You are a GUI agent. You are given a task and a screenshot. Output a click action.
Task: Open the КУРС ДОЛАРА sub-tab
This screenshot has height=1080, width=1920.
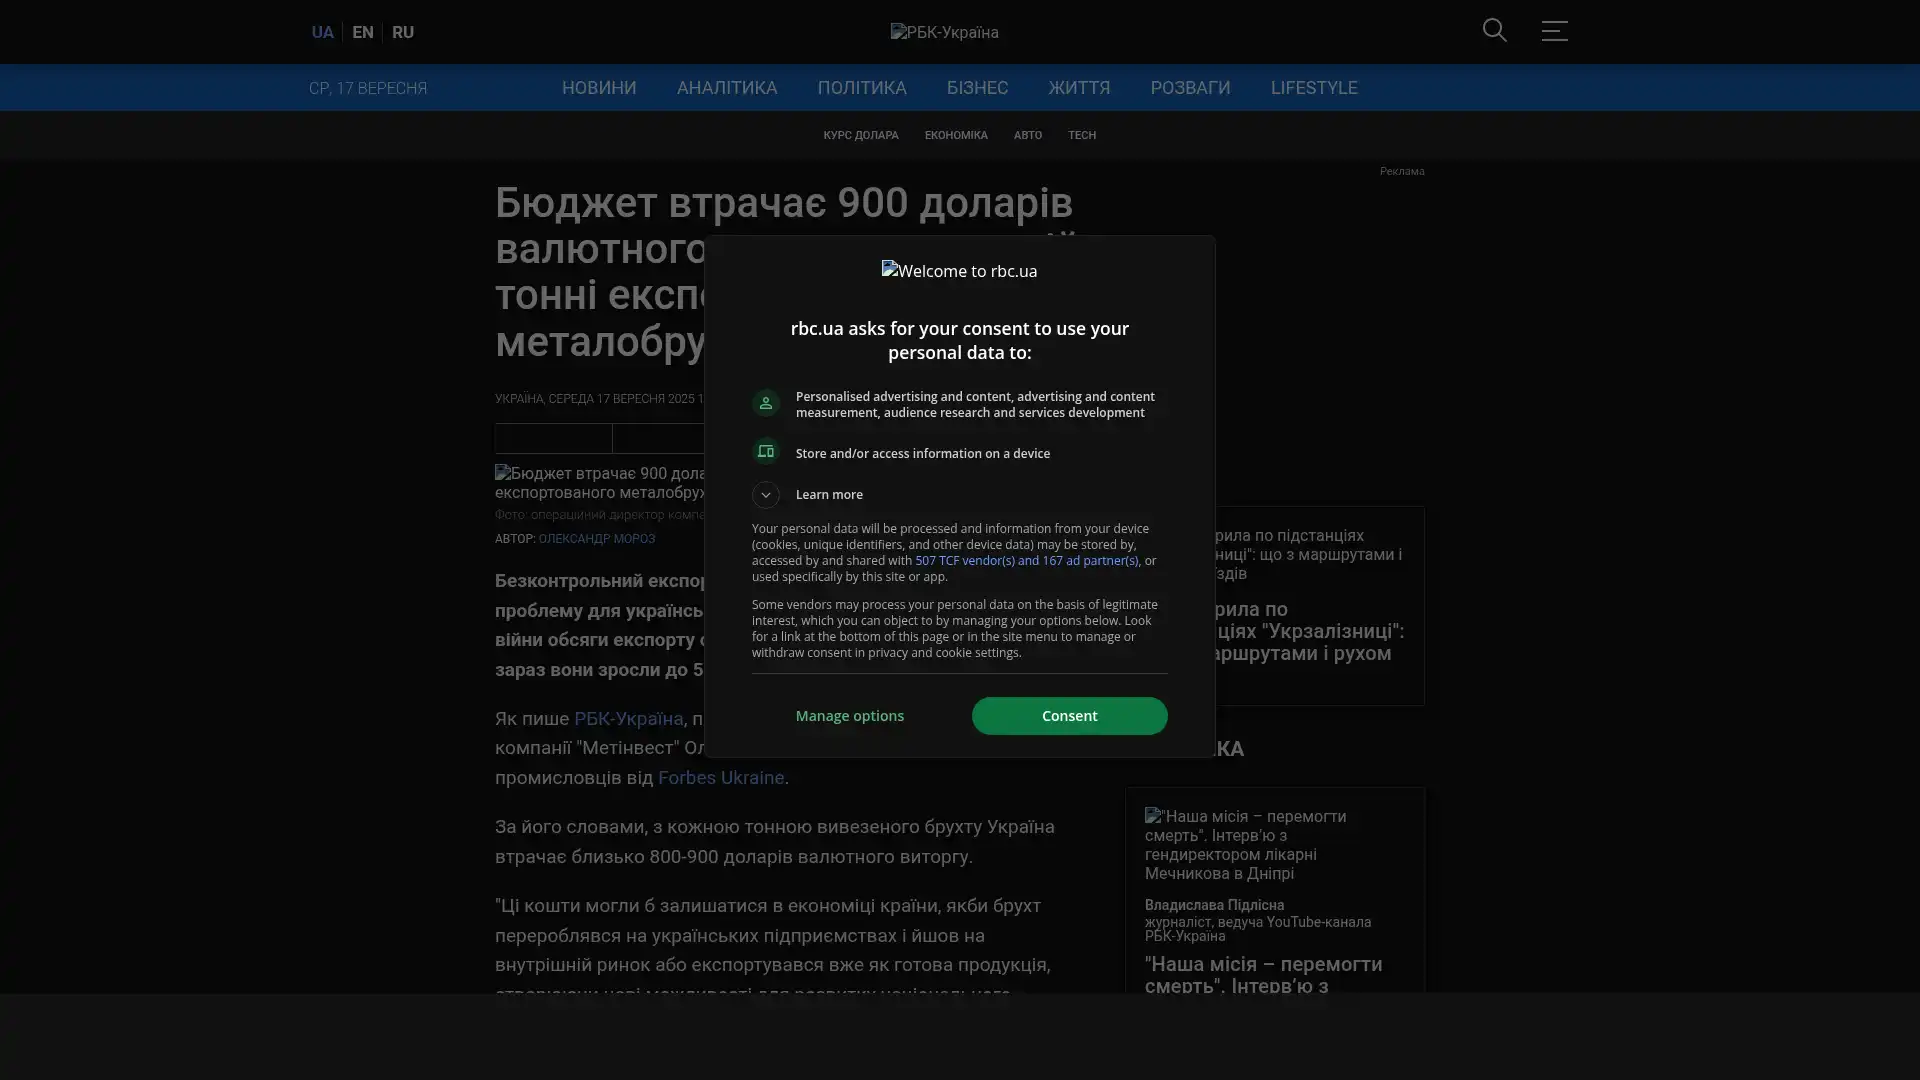(860, 135)
